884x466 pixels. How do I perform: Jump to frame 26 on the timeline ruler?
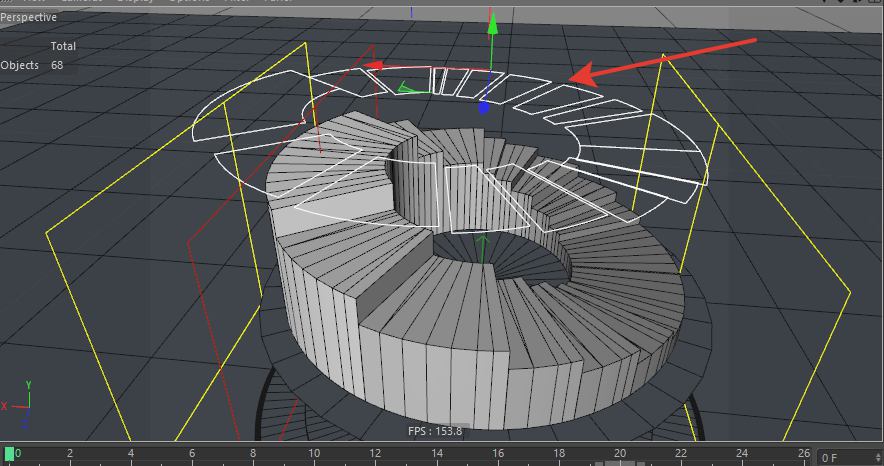point(803,453)
